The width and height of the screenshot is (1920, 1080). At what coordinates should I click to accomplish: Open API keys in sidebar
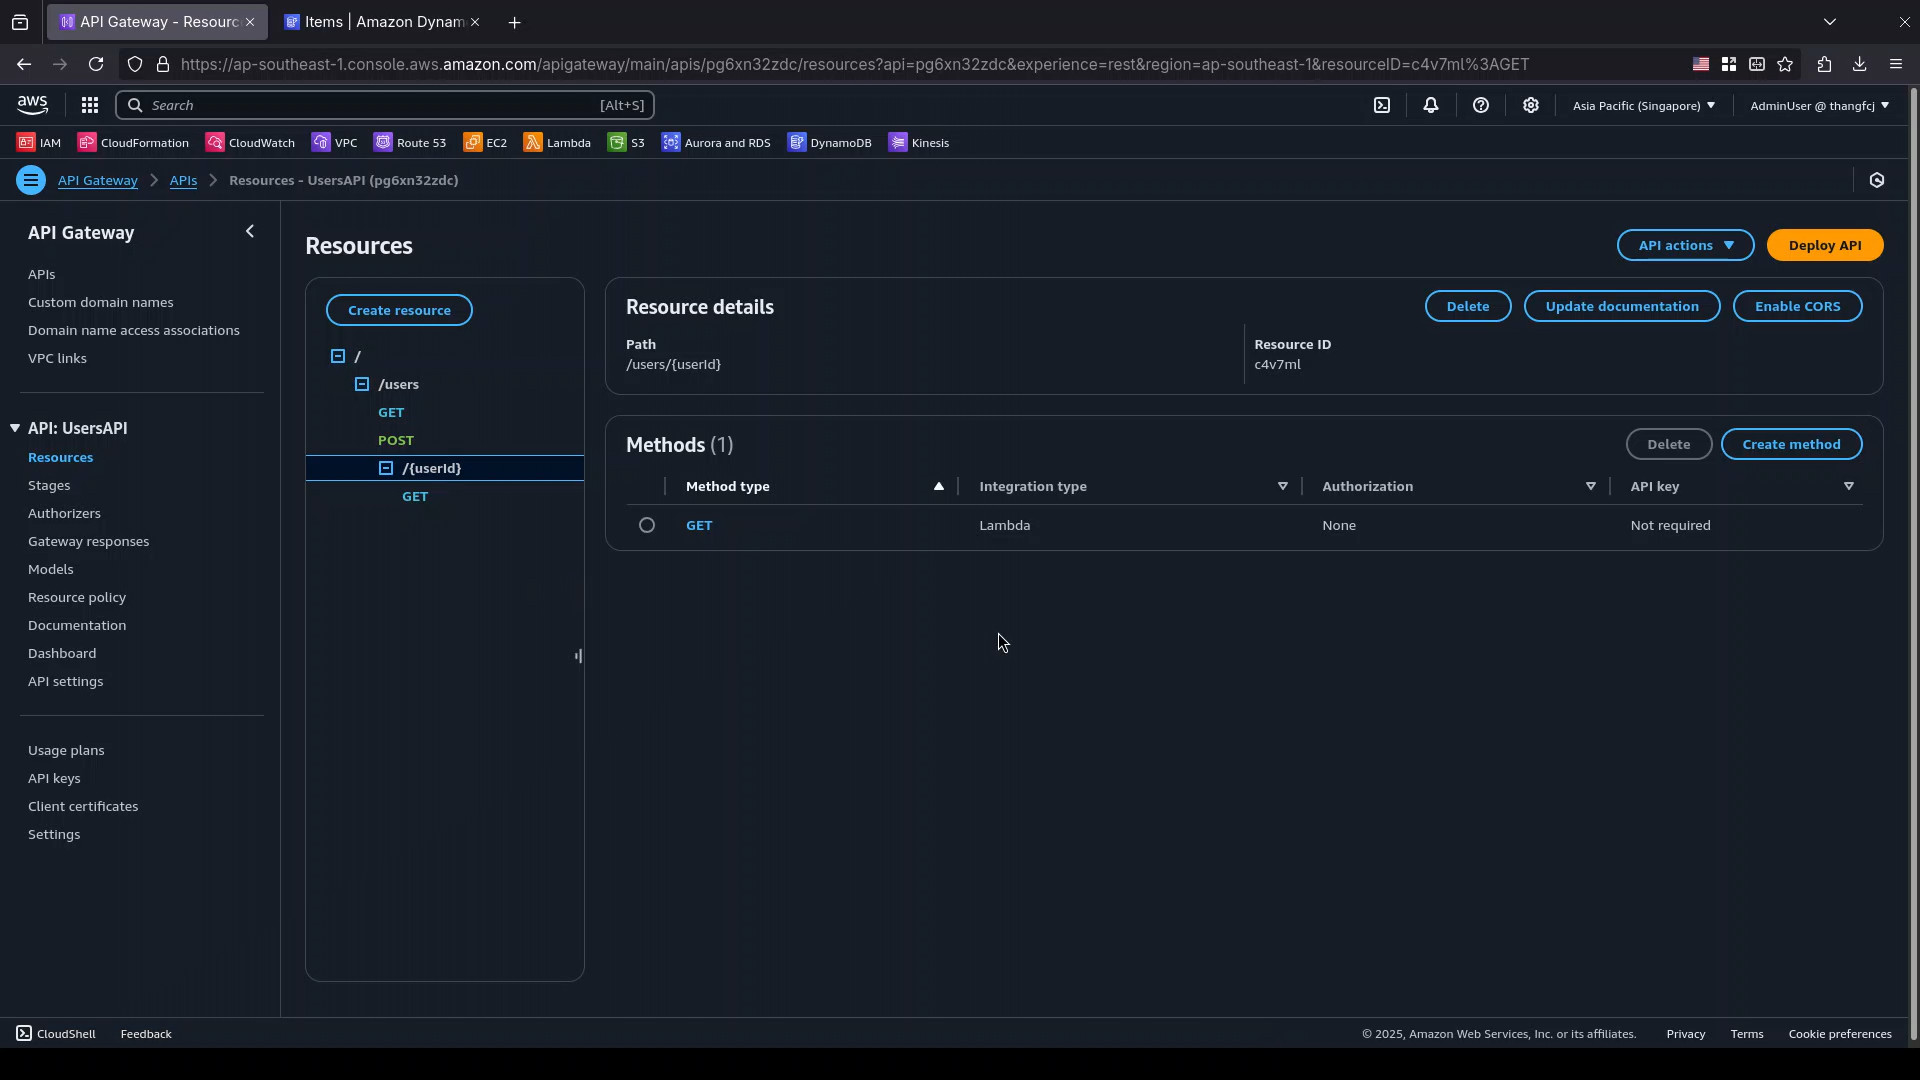(54, 778)
